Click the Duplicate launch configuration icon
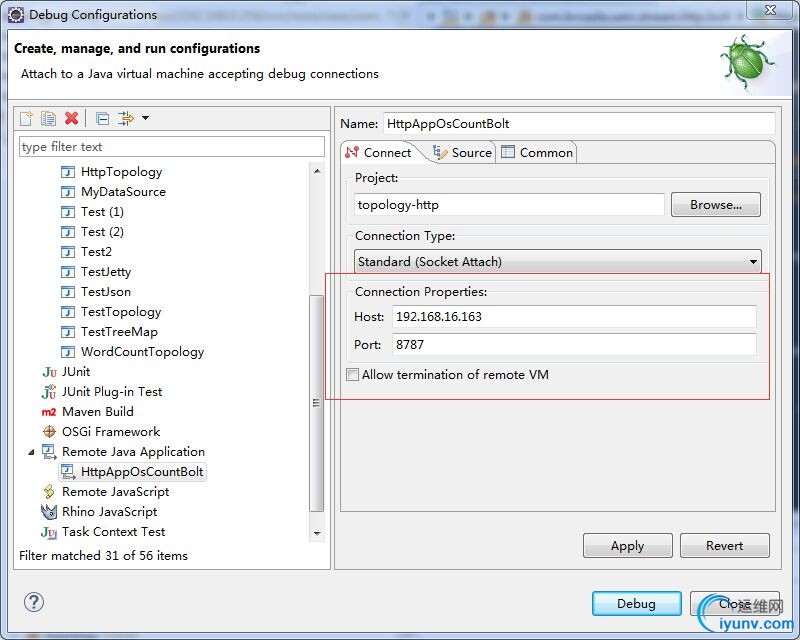Viewport: 800px width, 640px height. pyautogui.click(x=48, y=118)
